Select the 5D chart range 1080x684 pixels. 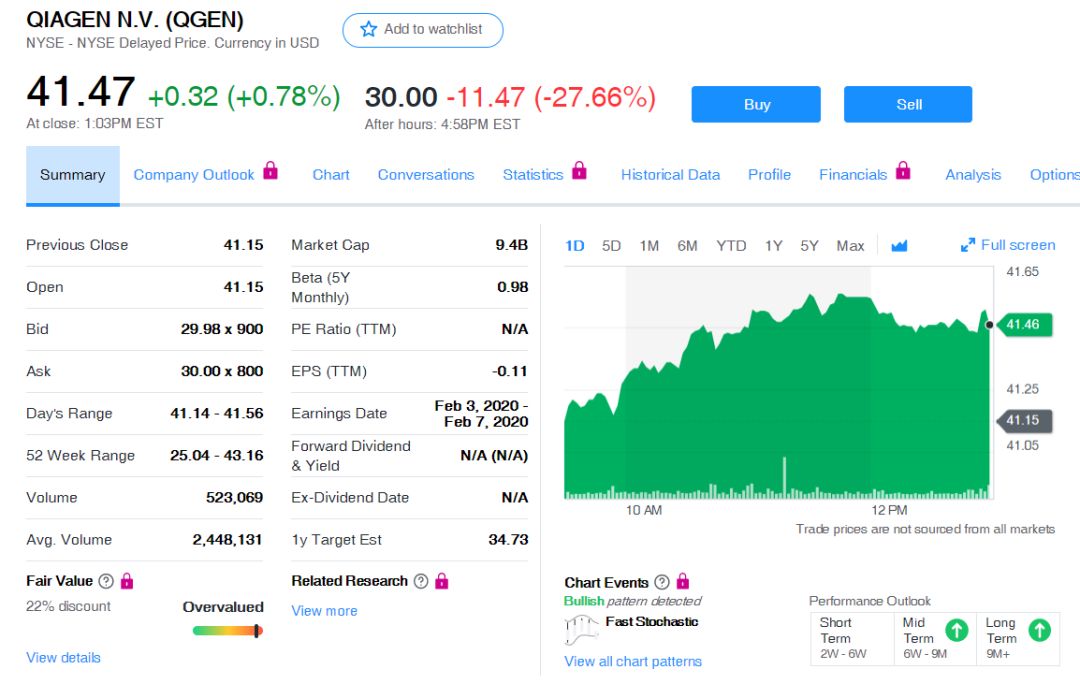(x=611, y=246)
